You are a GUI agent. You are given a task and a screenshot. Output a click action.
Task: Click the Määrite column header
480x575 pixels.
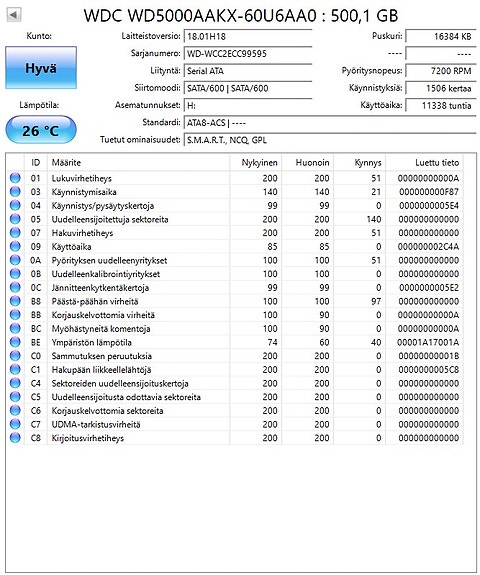click(138, 162)
